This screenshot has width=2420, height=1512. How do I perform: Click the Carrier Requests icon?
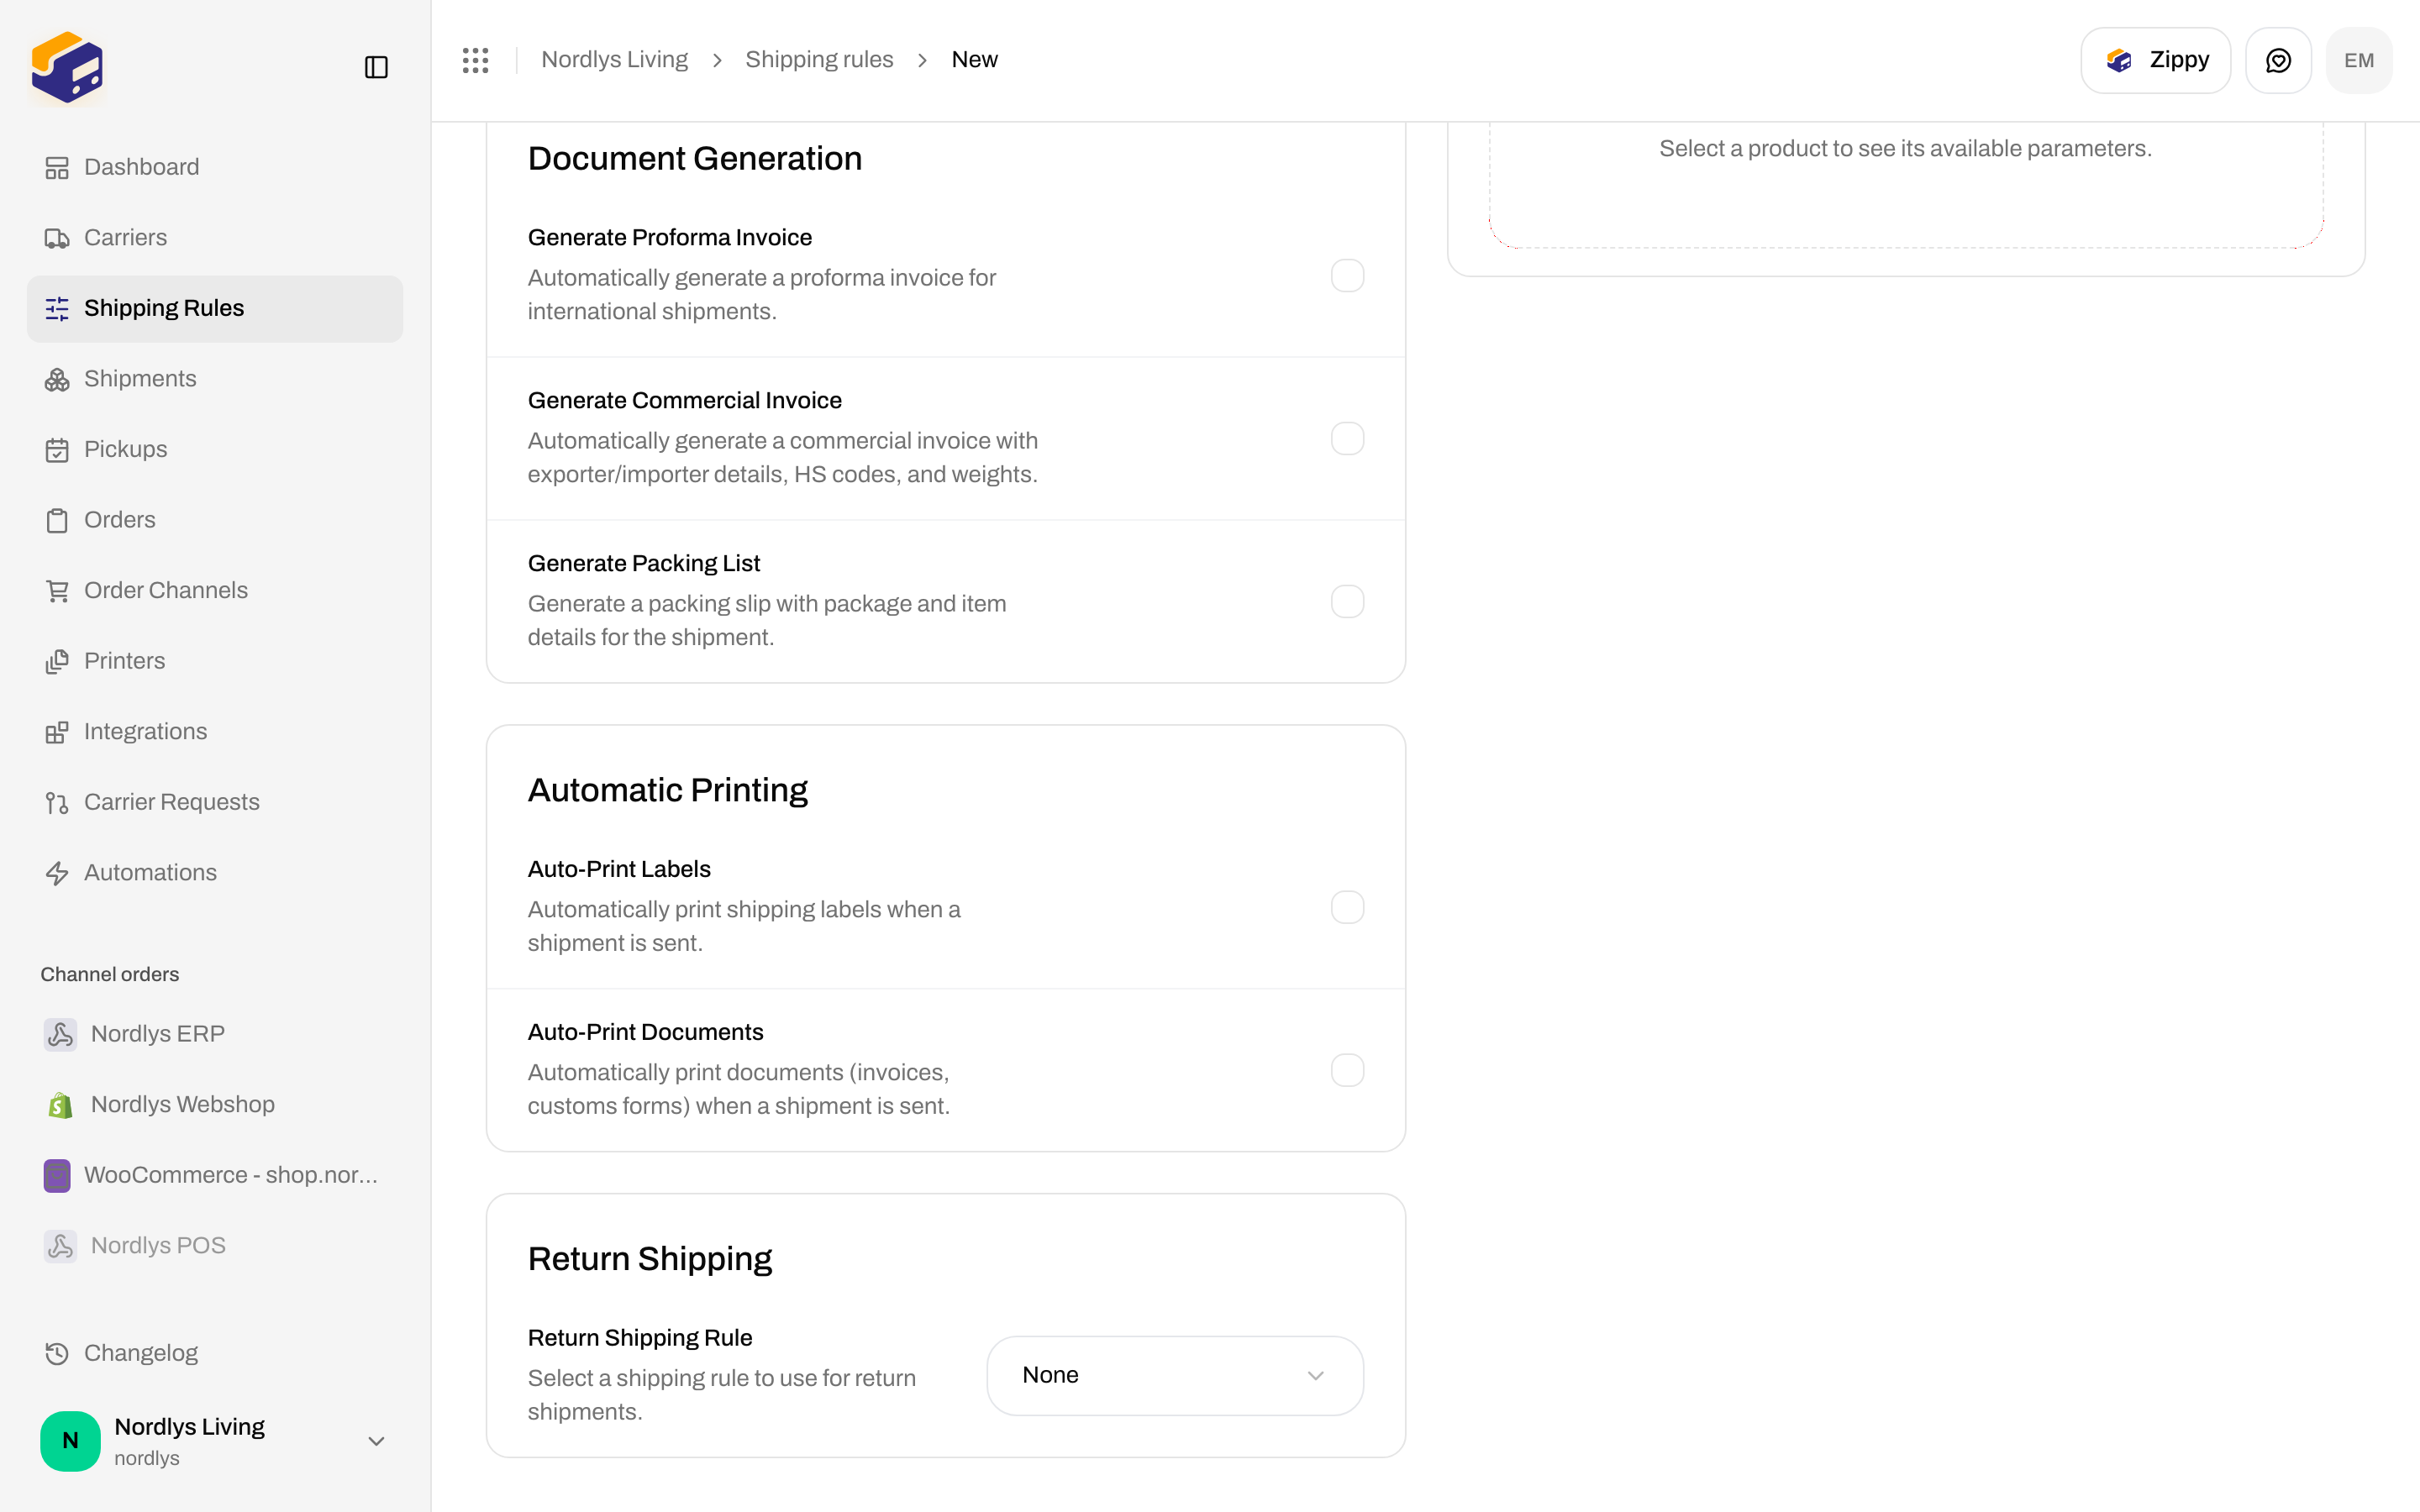(x=57, y=803)
